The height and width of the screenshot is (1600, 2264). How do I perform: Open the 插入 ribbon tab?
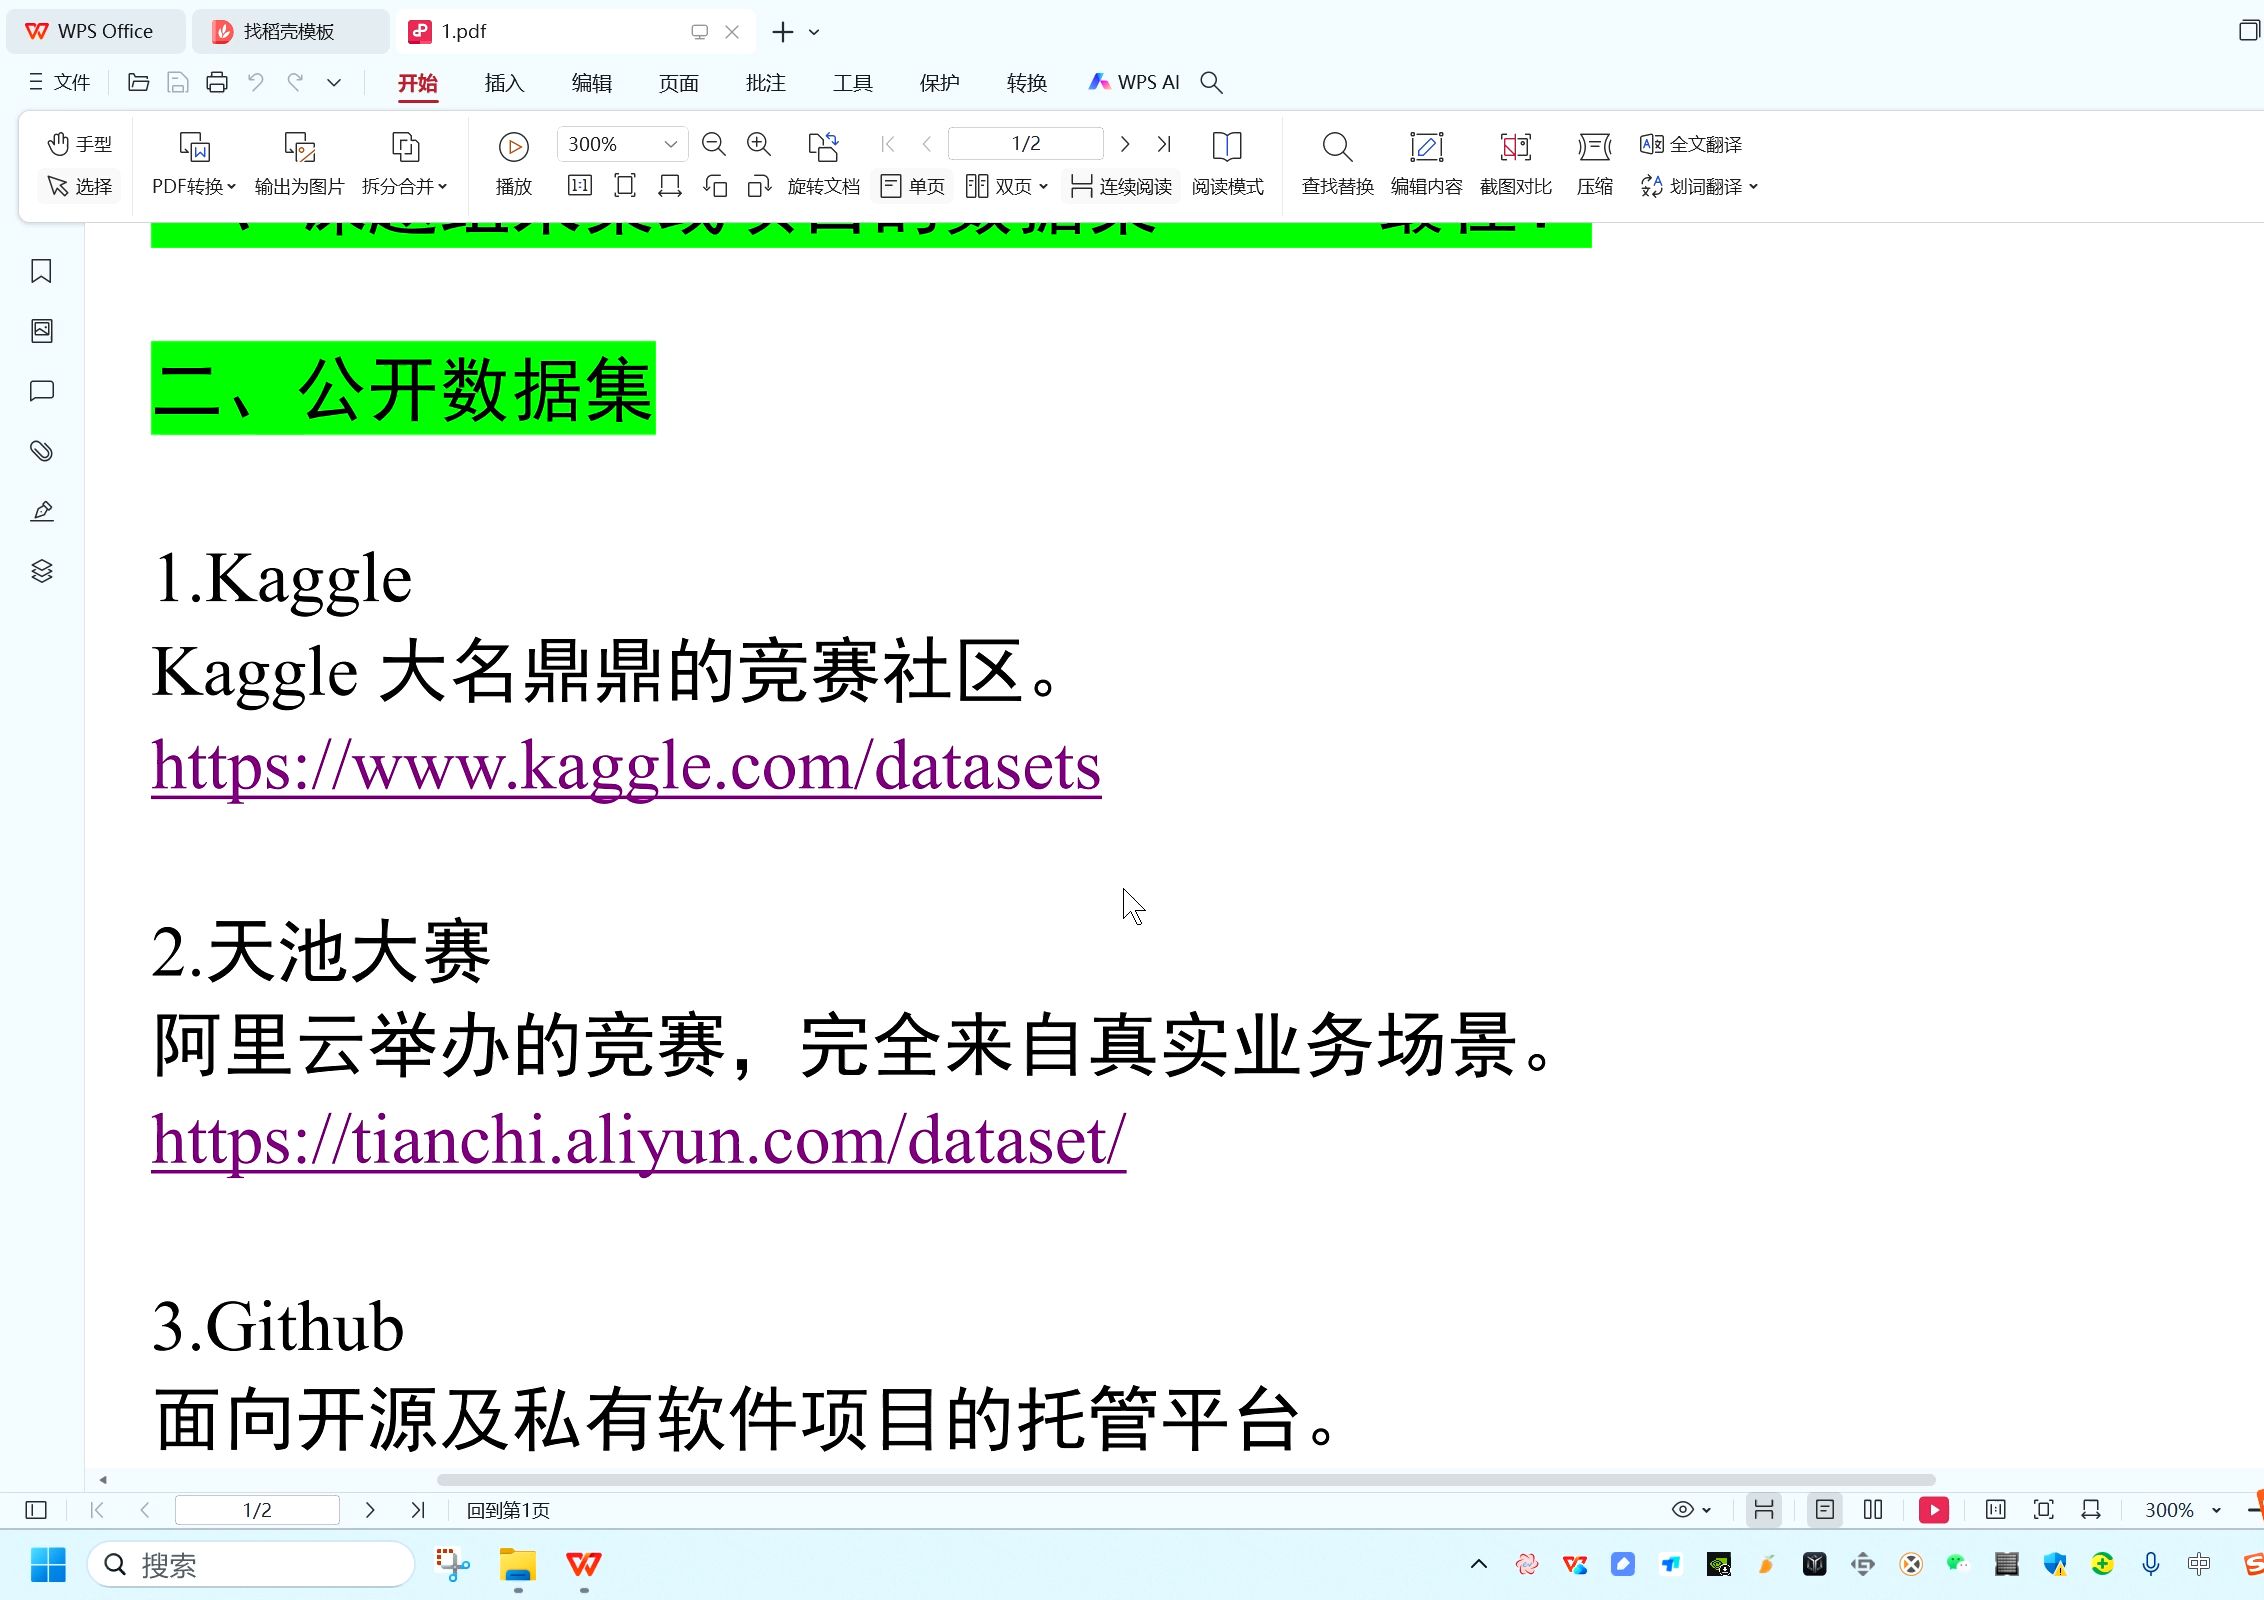pos(504,83)
